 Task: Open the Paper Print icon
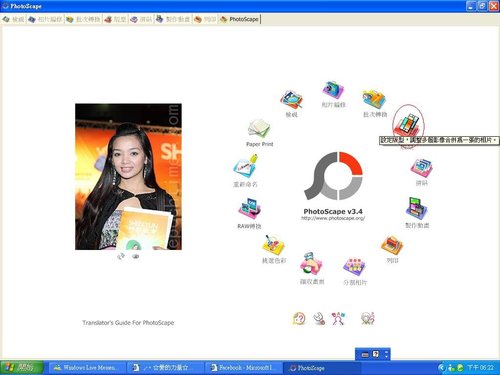point(259,129)
